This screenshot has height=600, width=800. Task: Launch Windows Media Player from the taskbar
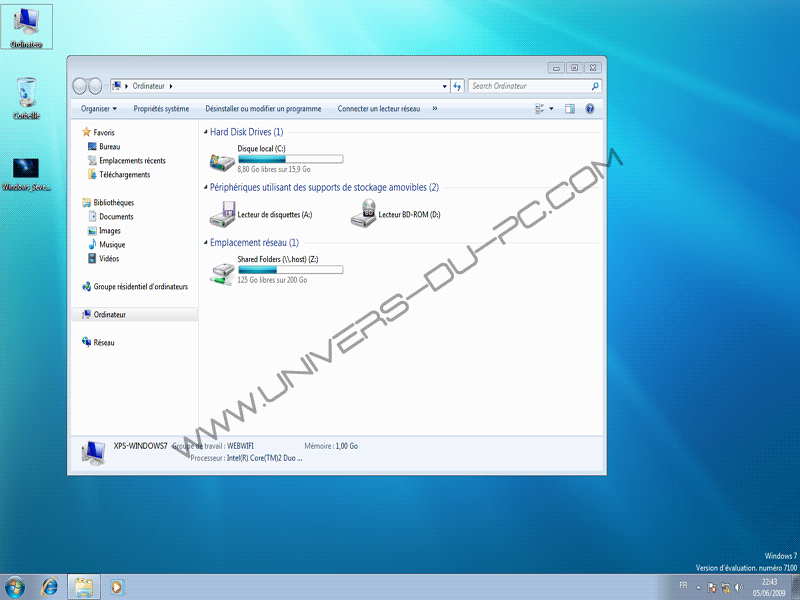116,587
